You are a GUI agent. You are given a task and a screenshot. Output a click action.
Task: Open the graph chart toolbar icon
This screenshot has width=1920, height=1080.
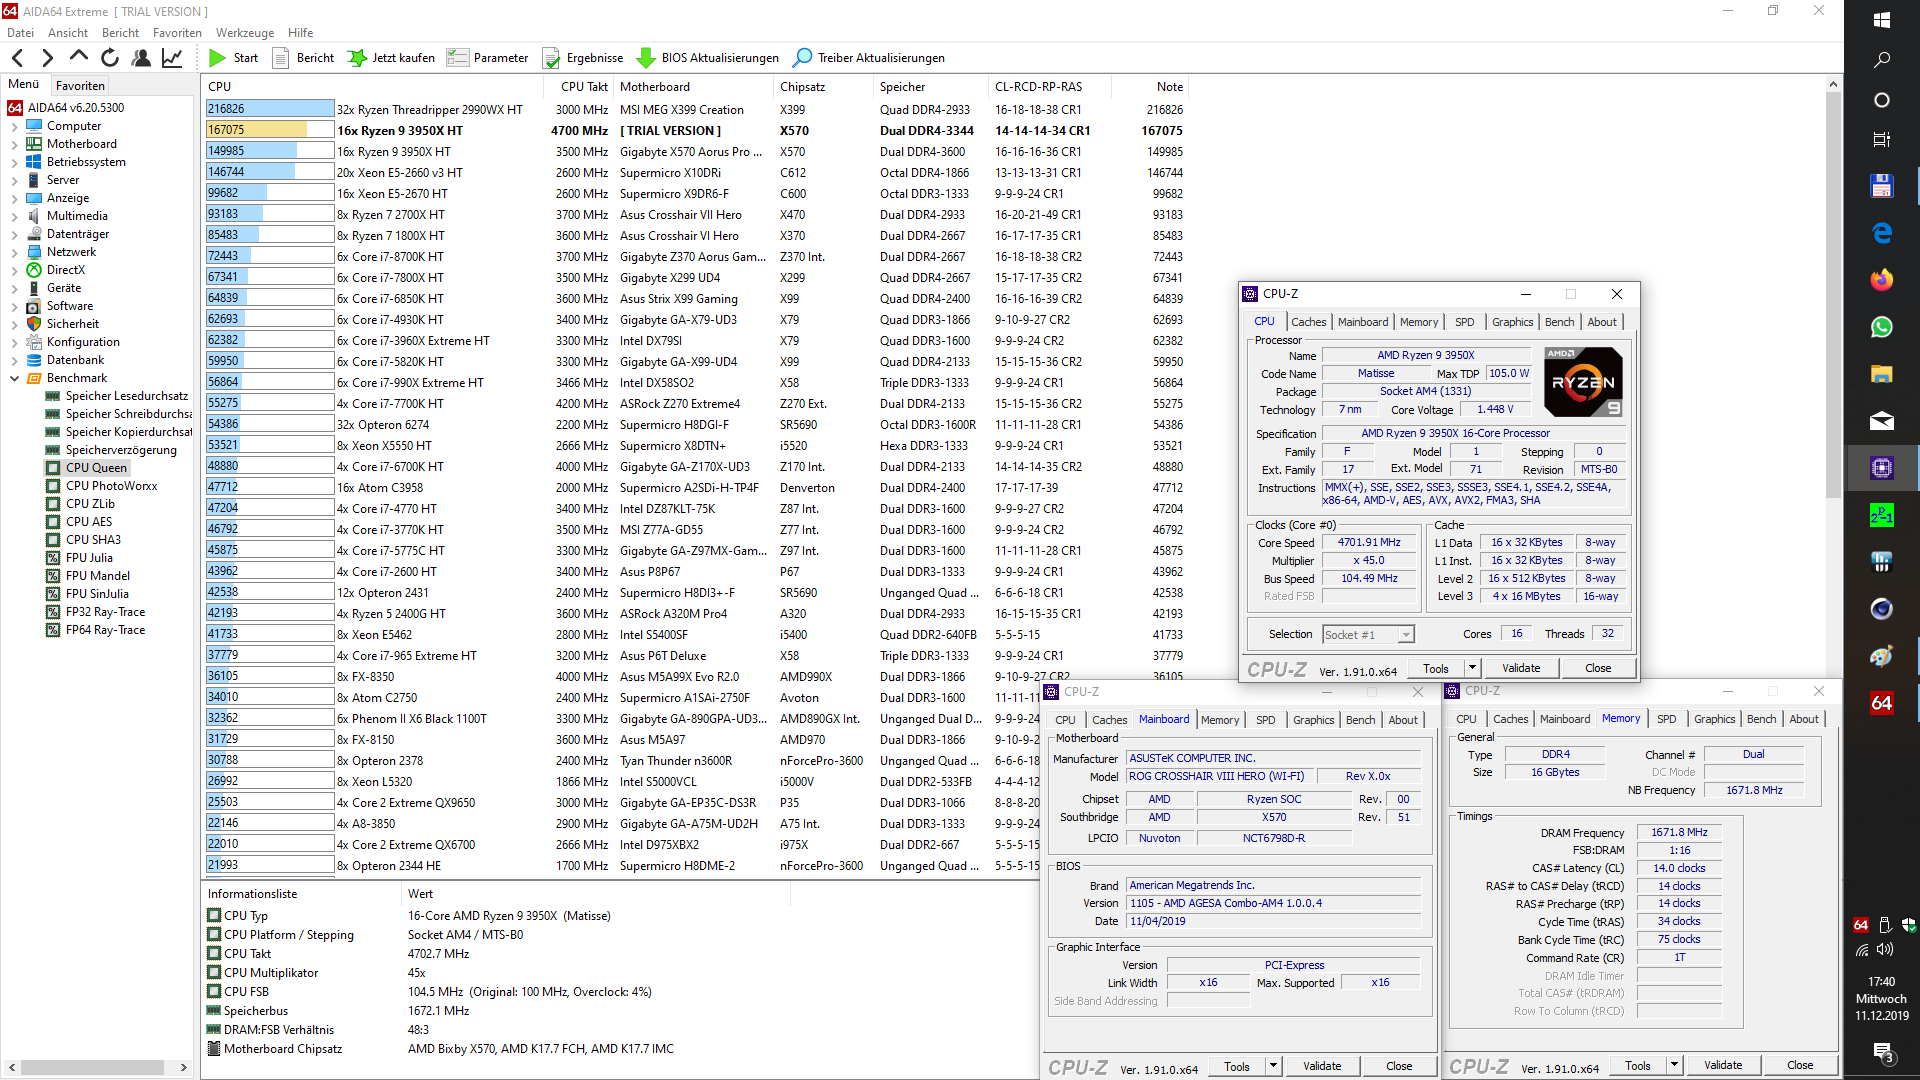click(x=172, y=58)
